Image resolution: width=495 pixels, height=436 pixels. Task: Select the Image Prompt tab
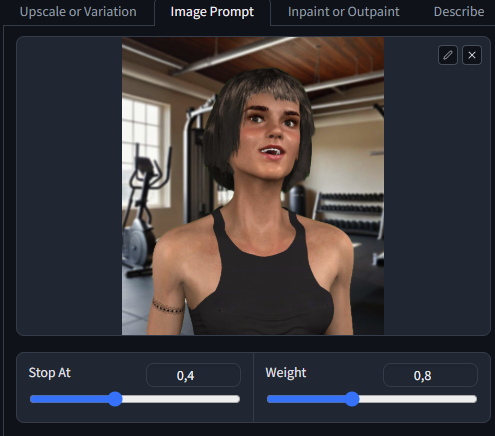pos(212,12)
